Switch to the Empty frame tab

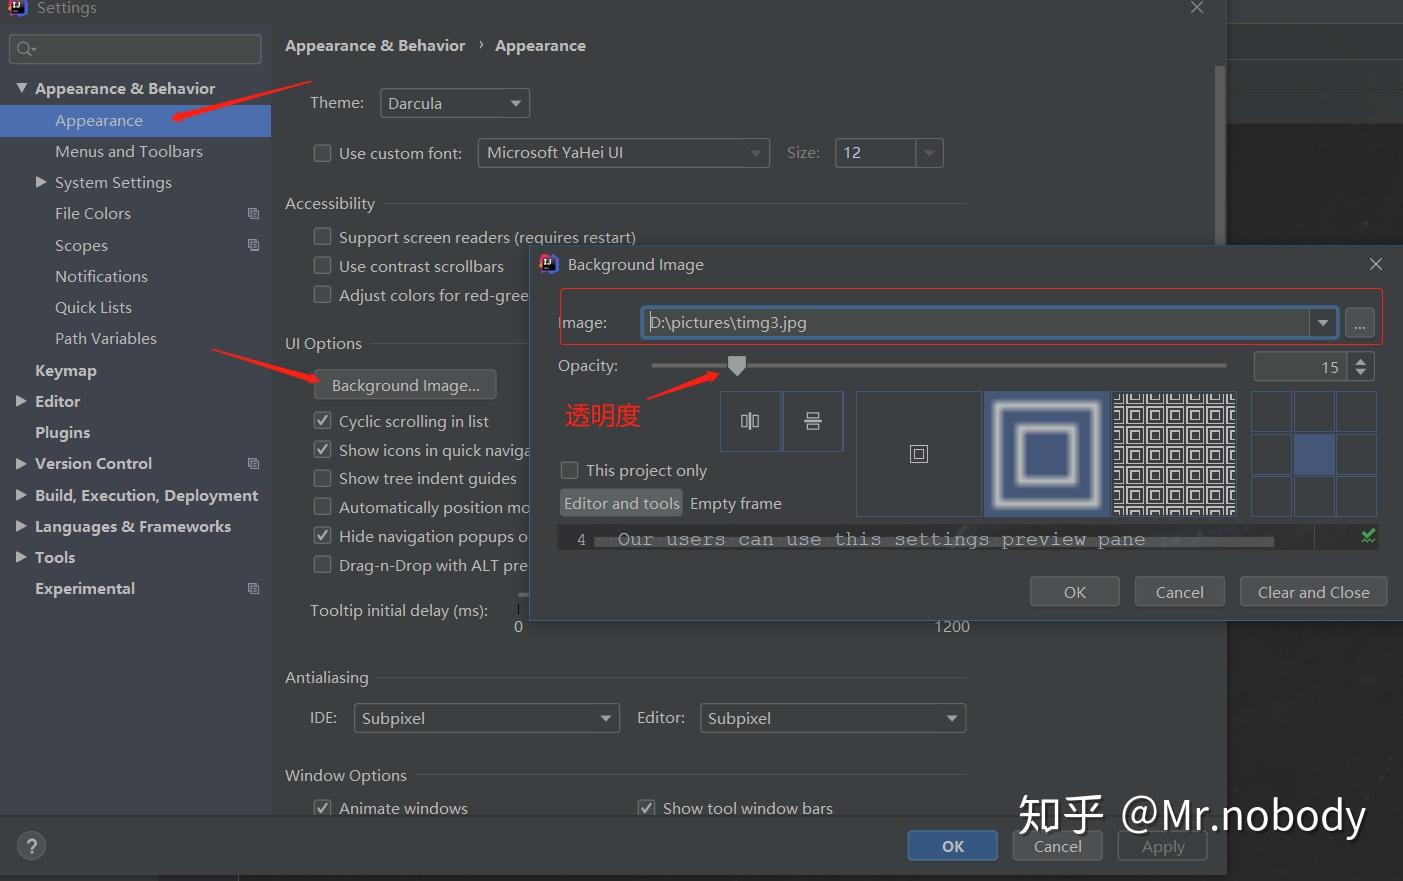735,503
